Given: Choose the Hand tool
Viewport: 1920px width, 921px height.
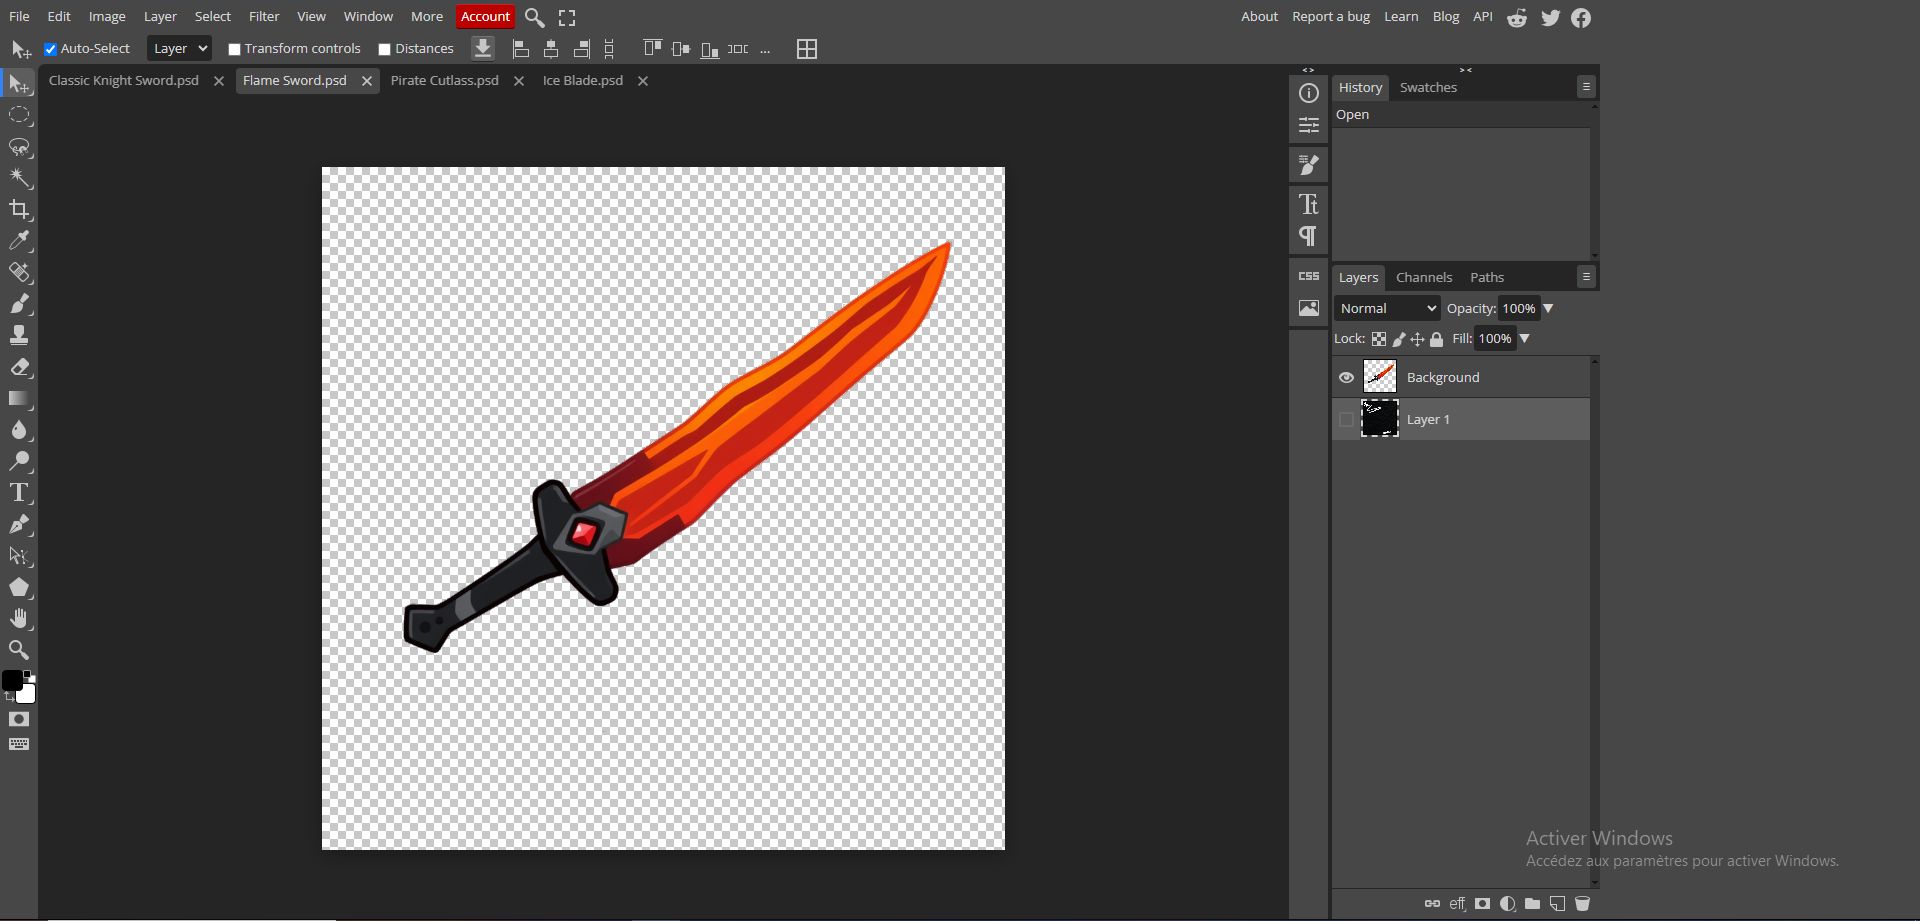Looking at the screenshot, I should coord(19,619).
